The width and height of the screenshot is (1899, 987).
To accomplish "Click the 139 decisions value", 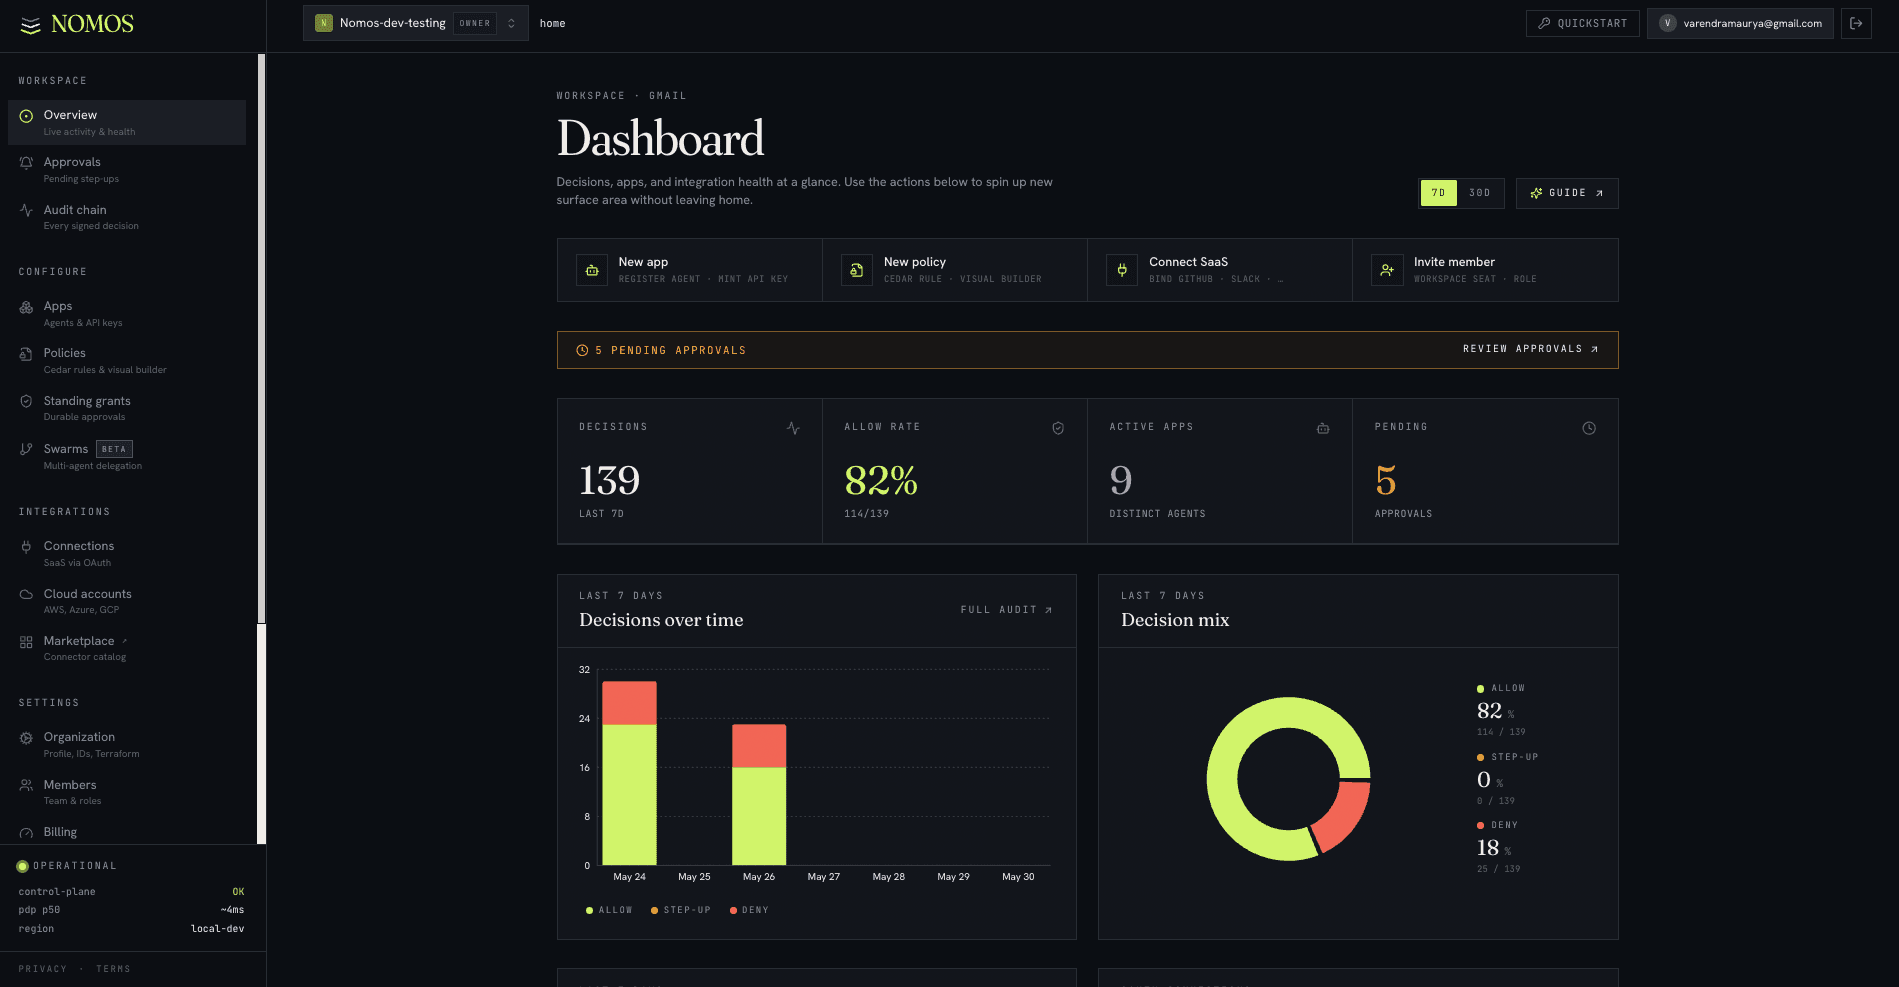I will click(x=610, y=481).
